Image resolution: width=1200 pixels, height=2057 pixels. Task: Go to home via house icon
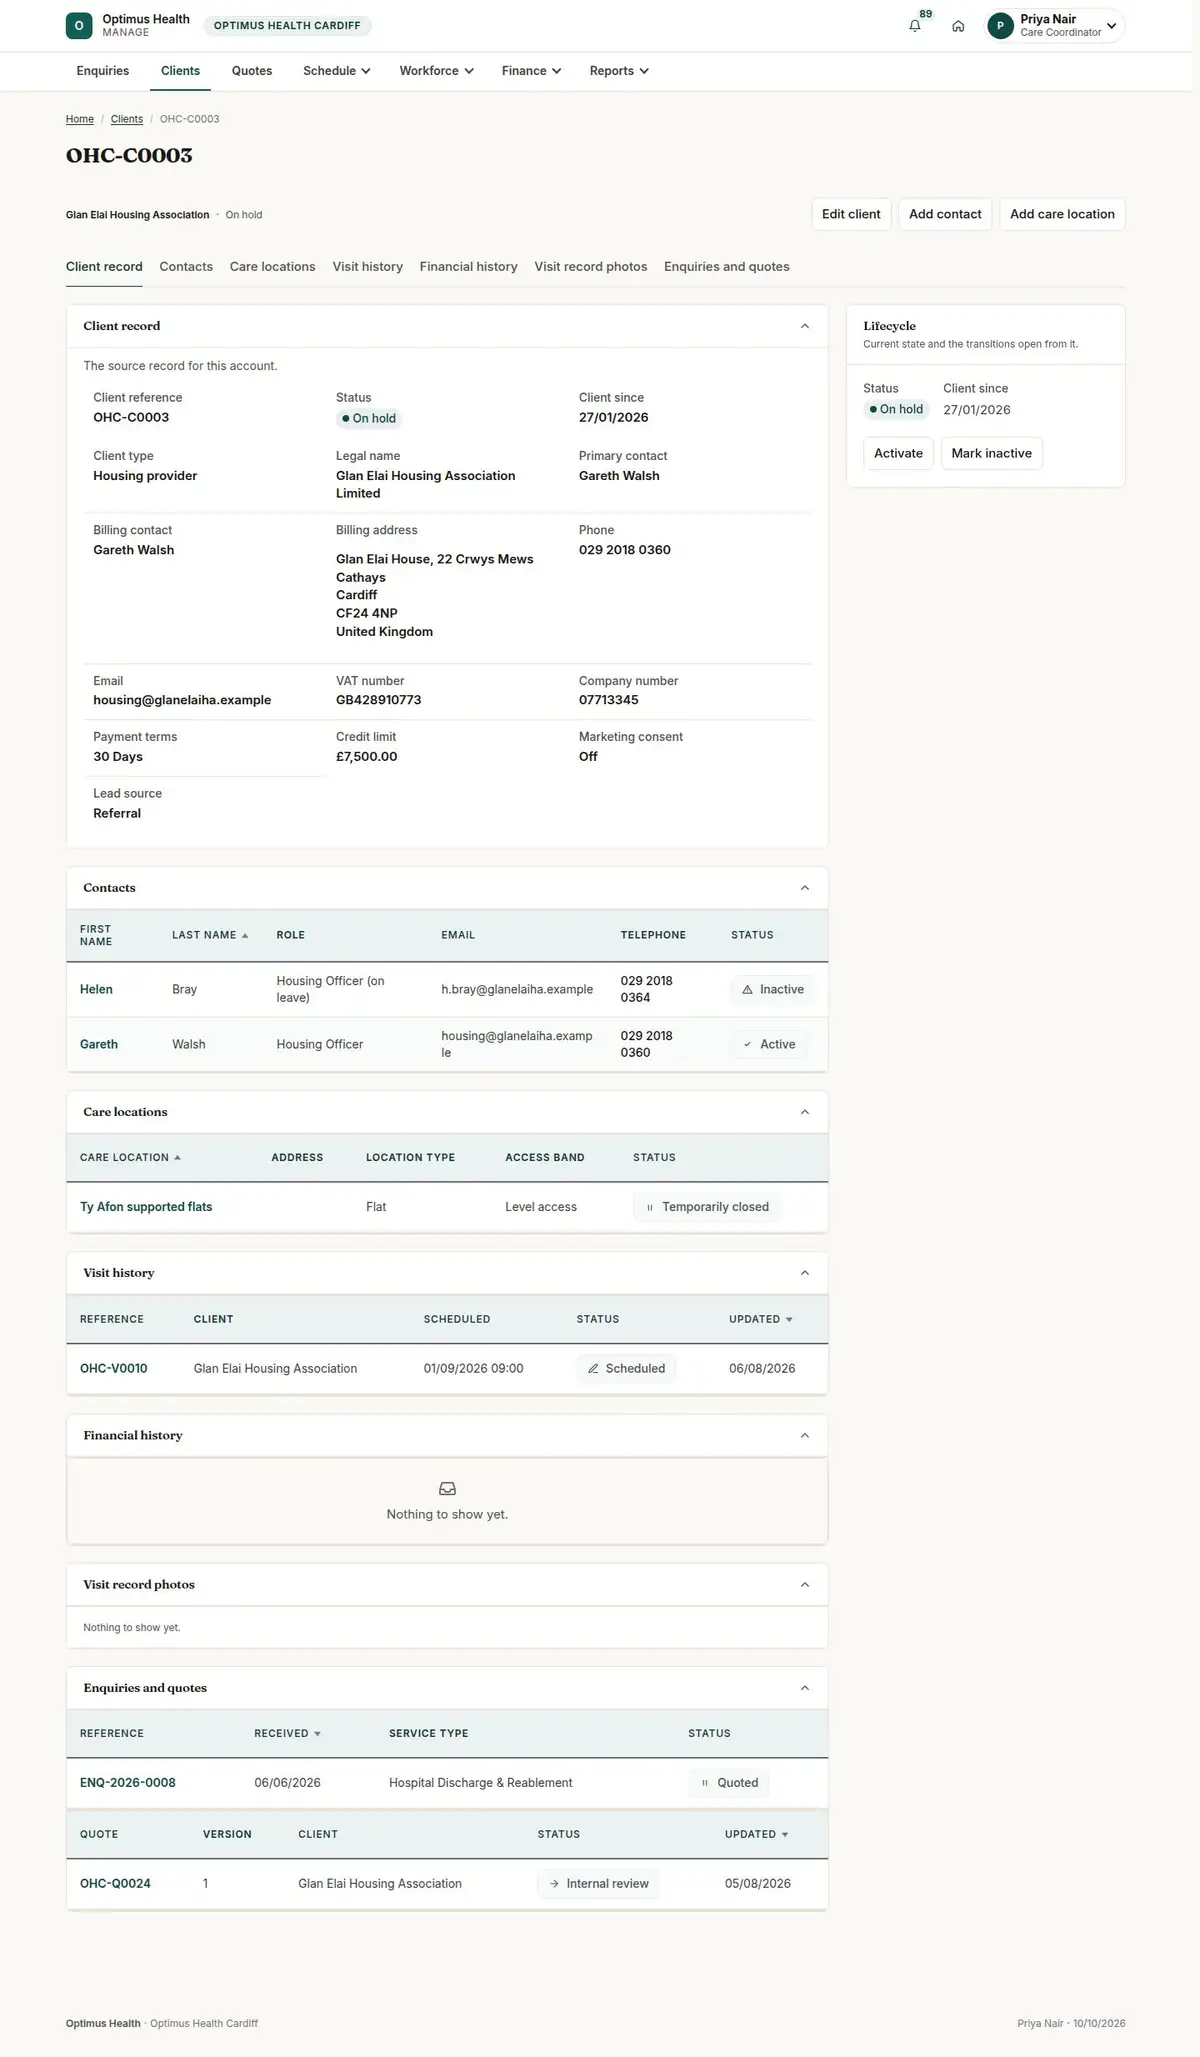(958, 26)
